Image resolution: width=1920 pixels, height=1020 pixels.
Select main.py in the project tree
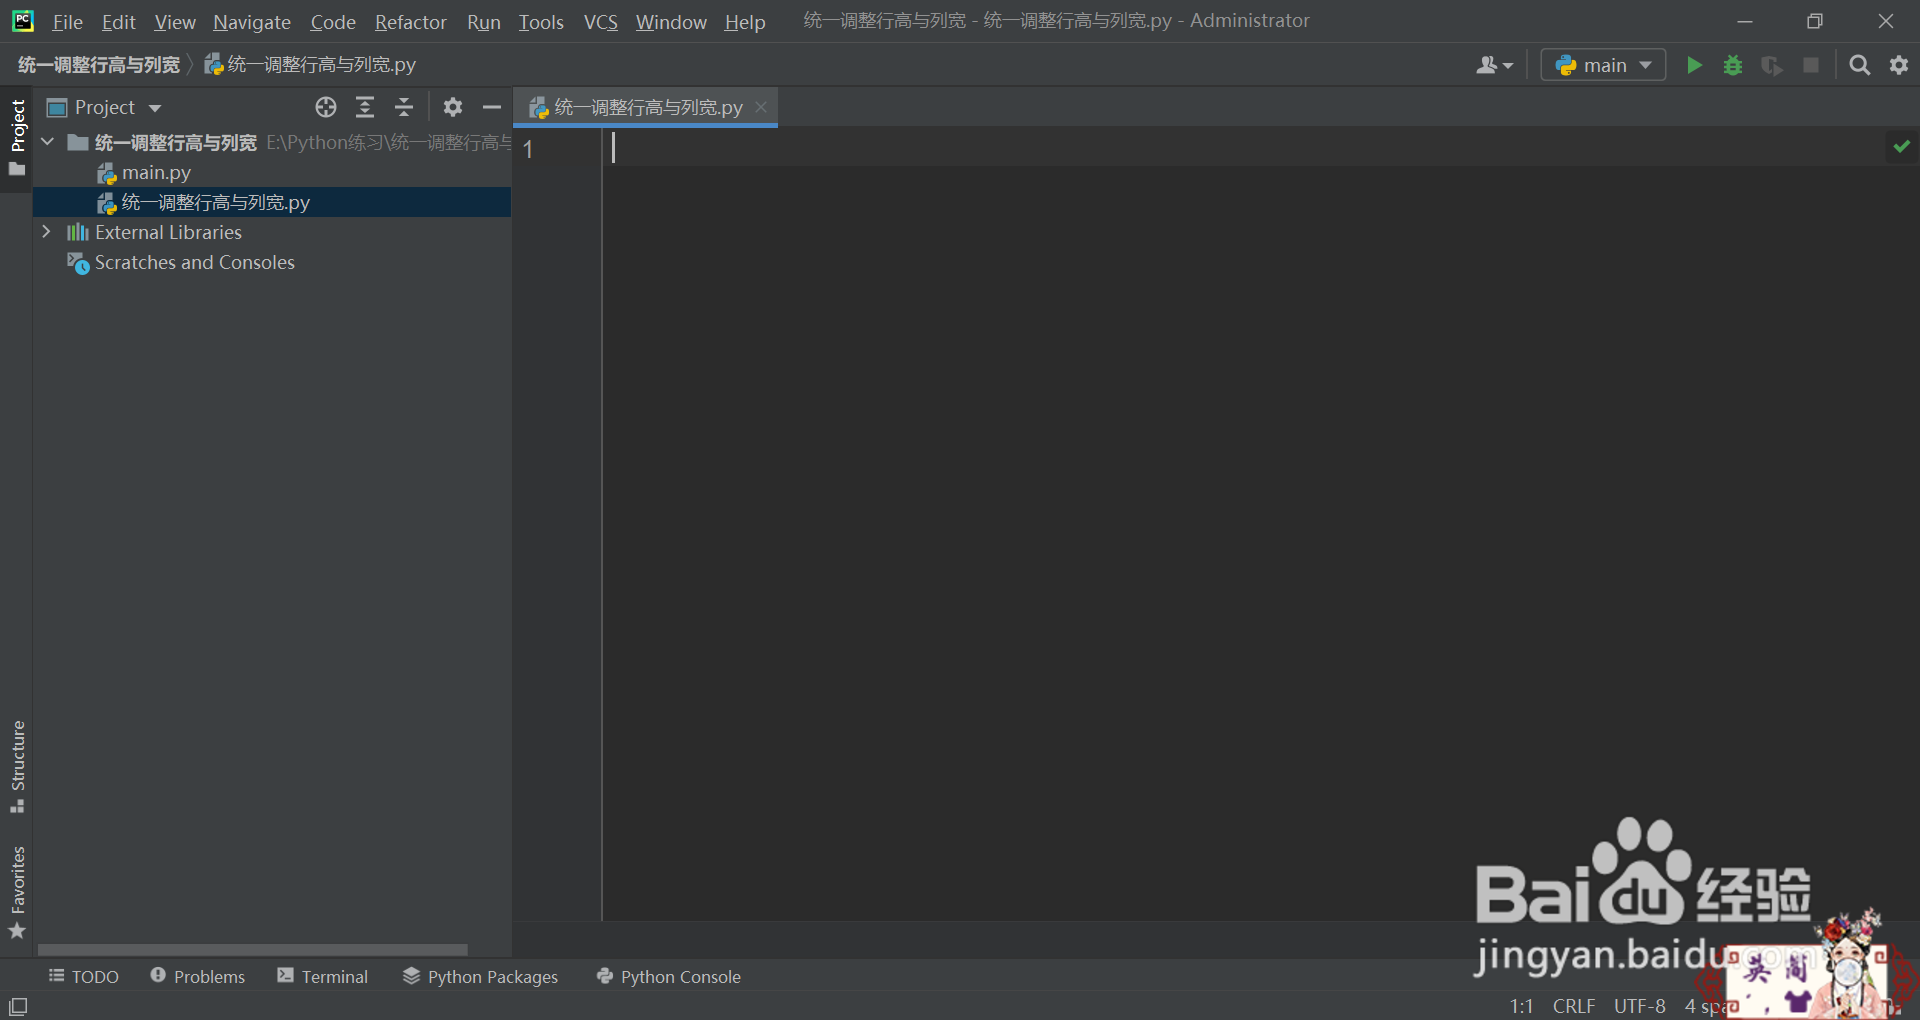click(156, 172)
